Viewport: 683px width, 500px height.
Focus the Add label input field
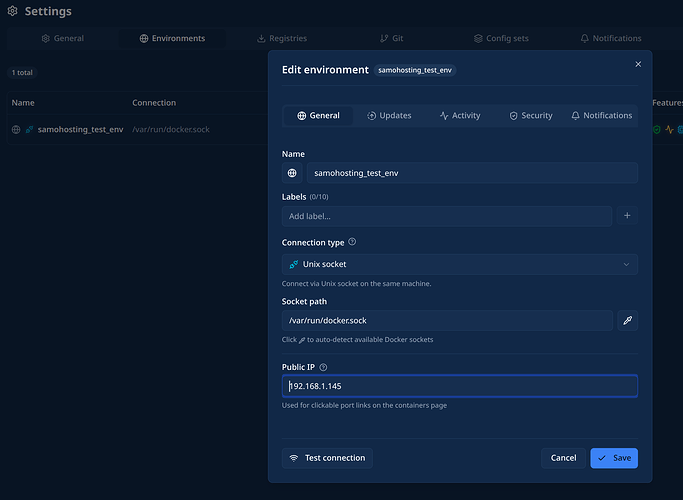pyautogui.click(x=447, y=216)
